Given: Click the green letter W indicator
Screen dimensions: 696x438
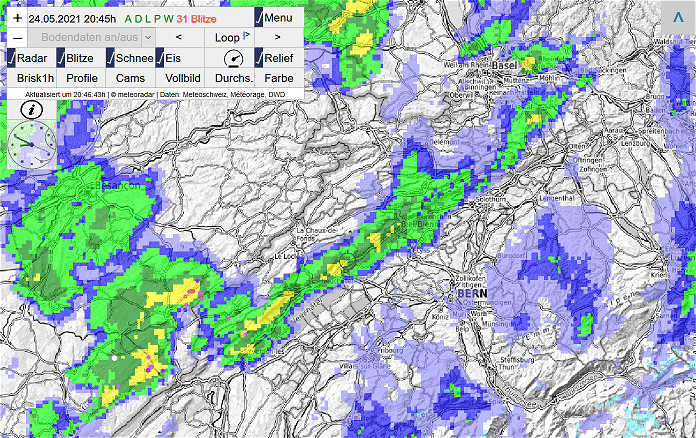Looking at the screenshot, I should pyautogui.click(x=168, y=19).
